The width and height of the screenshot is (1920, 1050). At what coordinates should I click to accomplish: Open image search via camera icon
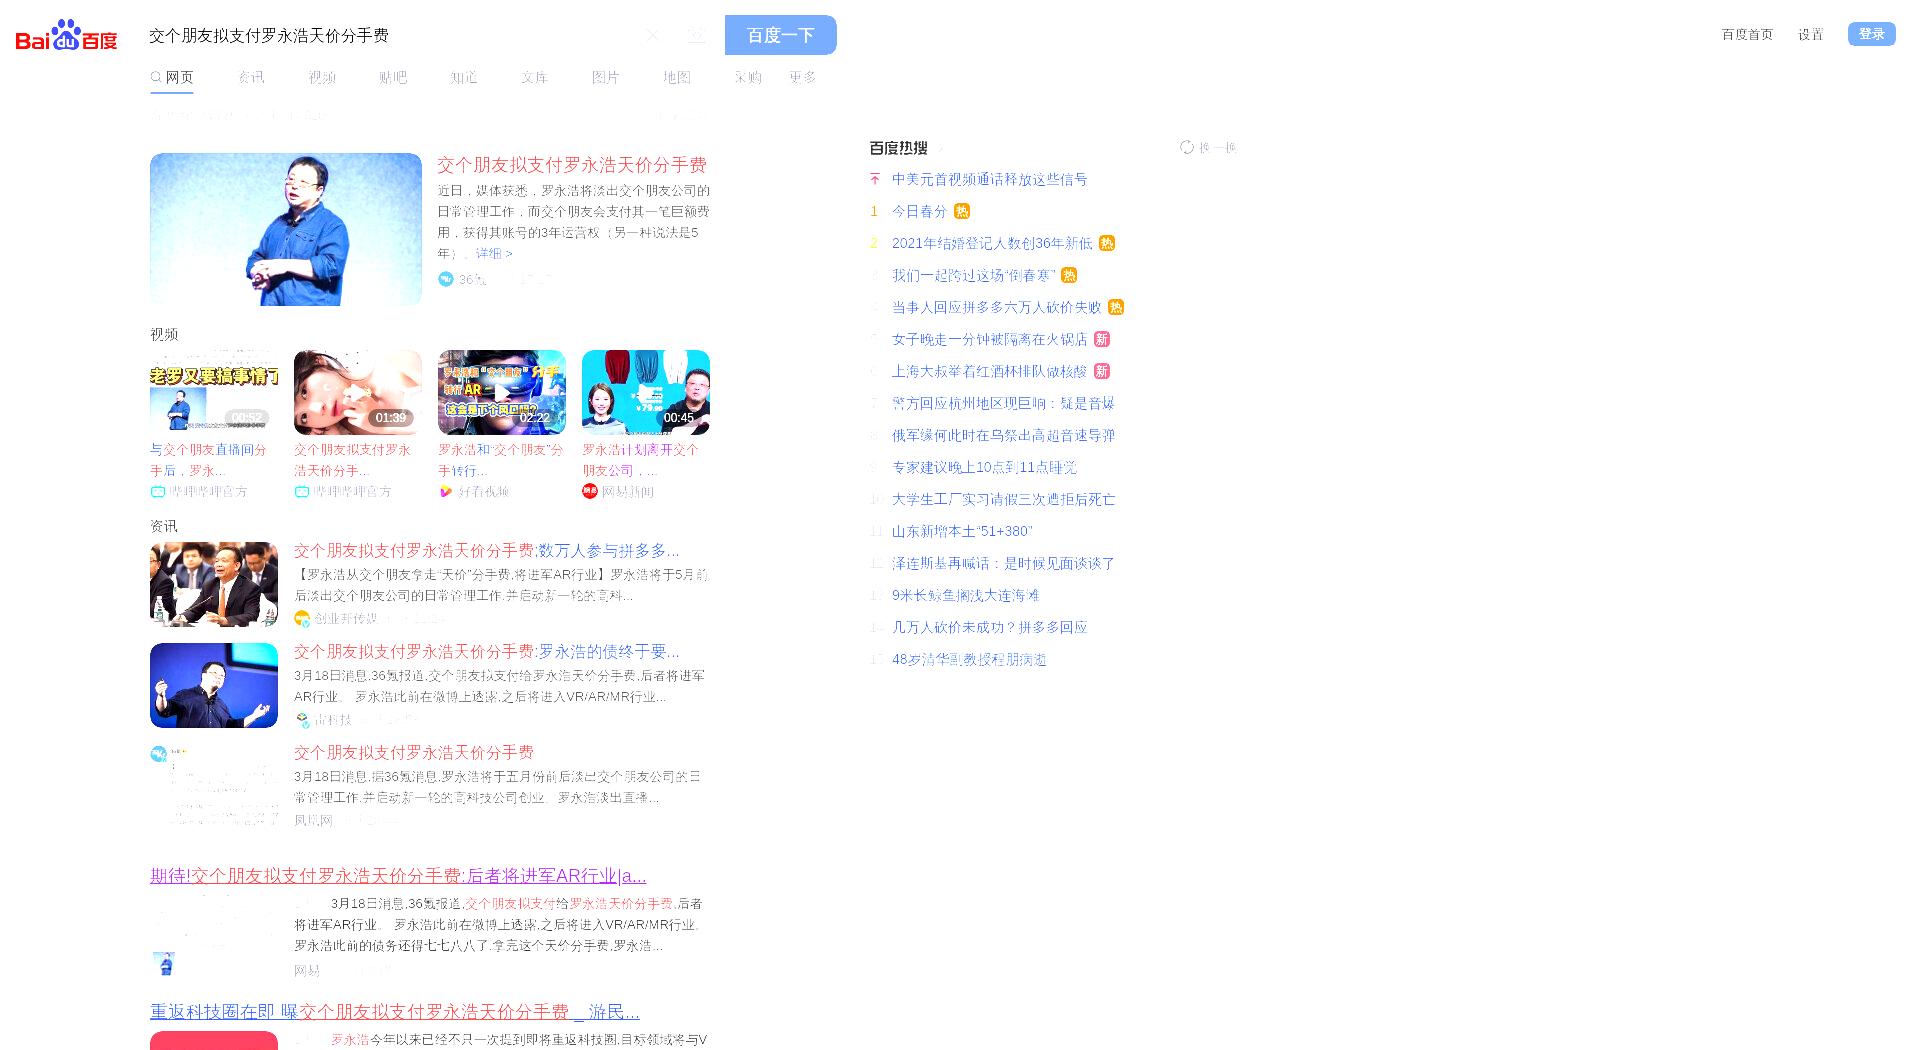[696, 35]
